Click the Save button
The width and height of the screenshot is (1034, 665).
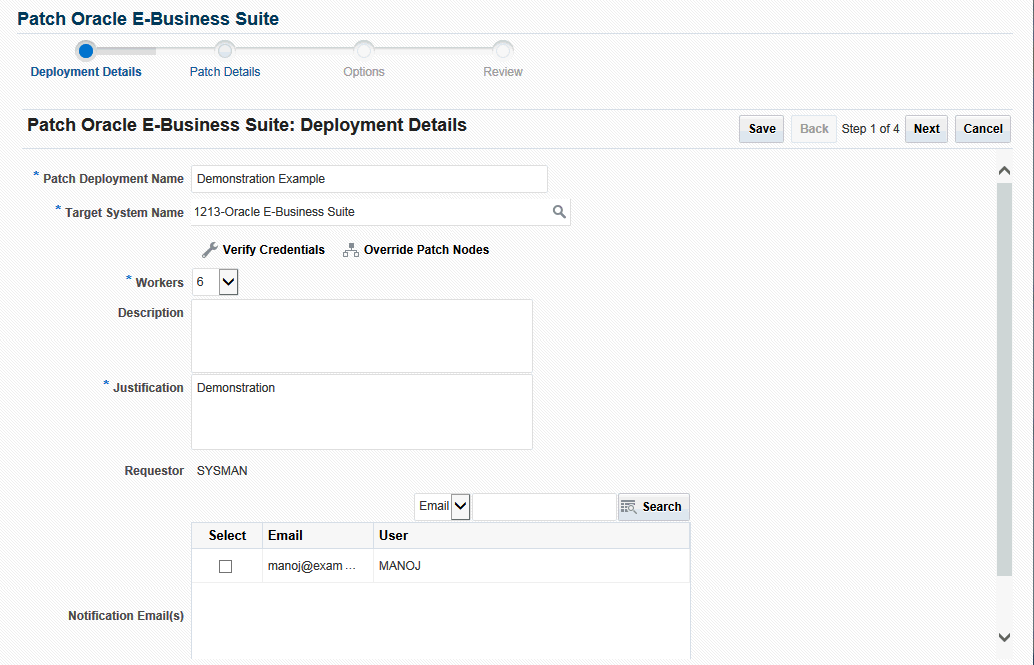pos(762,129)
